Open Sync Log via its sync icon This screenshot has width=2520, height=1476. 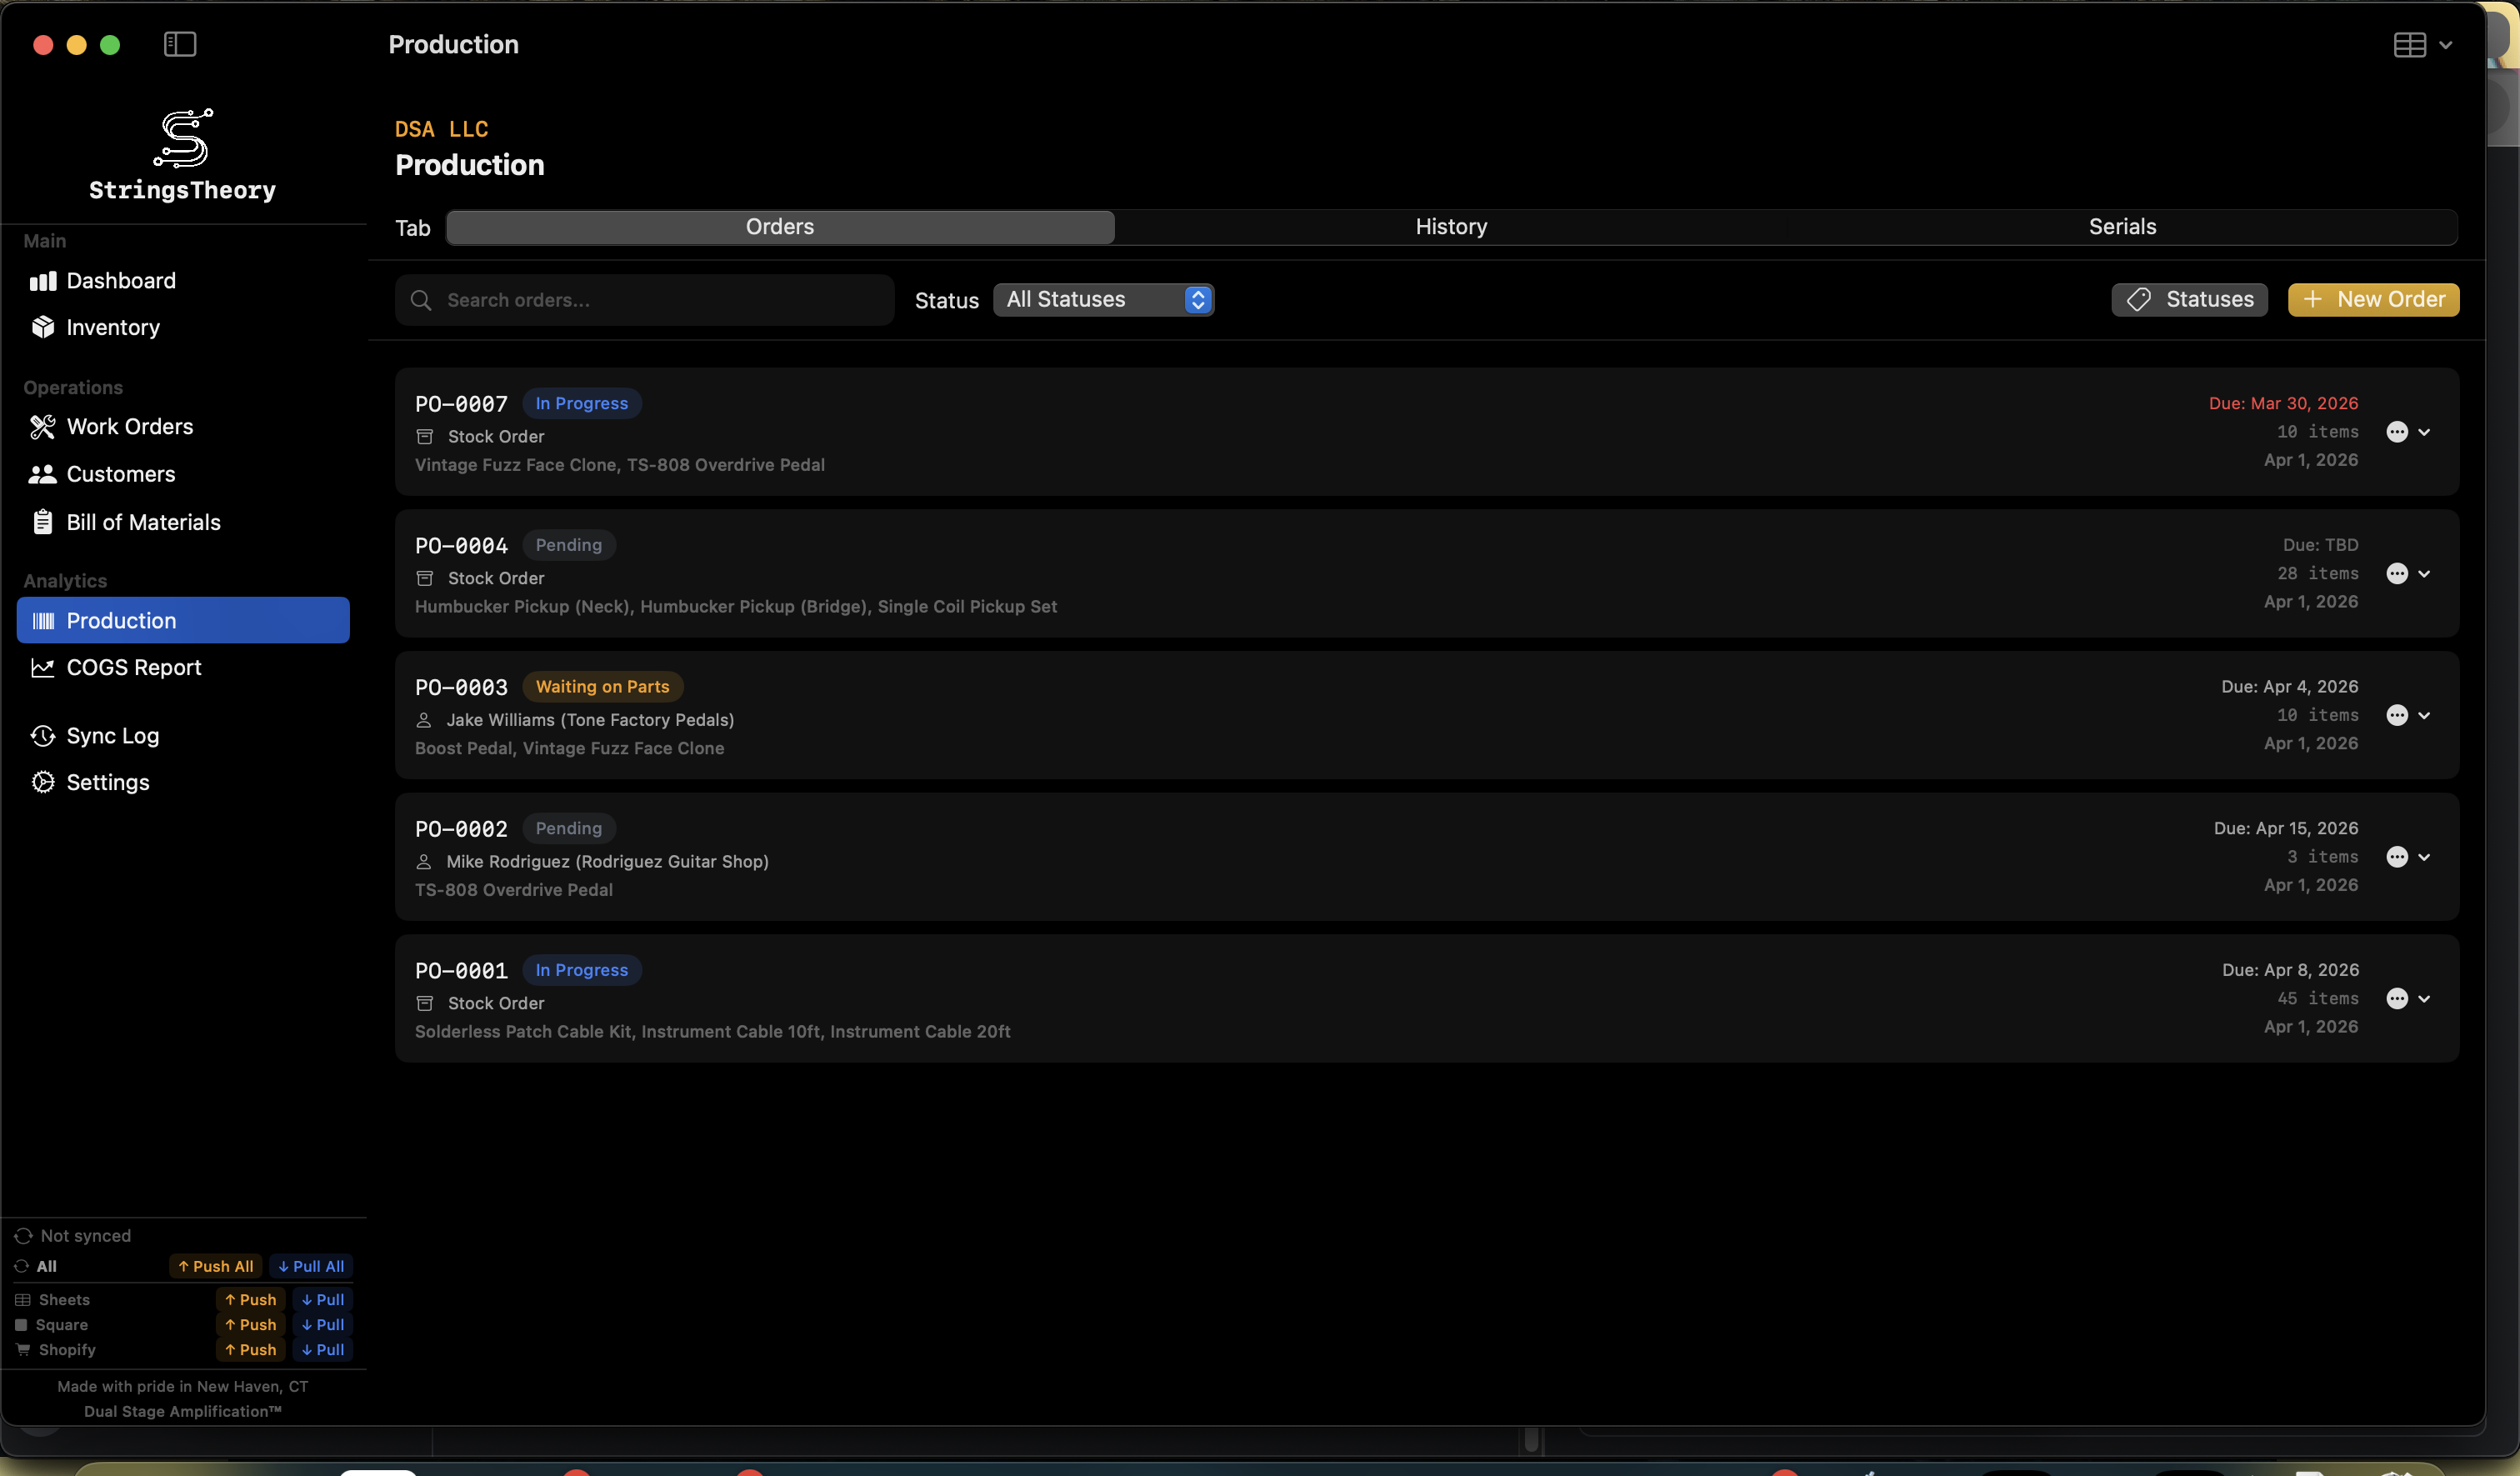[x=43, y=735]
